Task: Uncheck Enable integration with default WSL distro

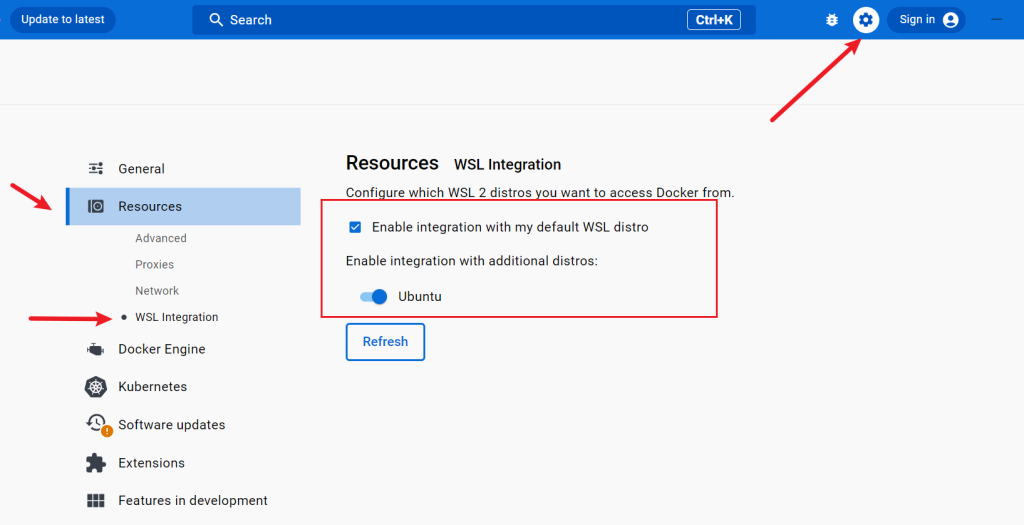Action: click(355, 227)
